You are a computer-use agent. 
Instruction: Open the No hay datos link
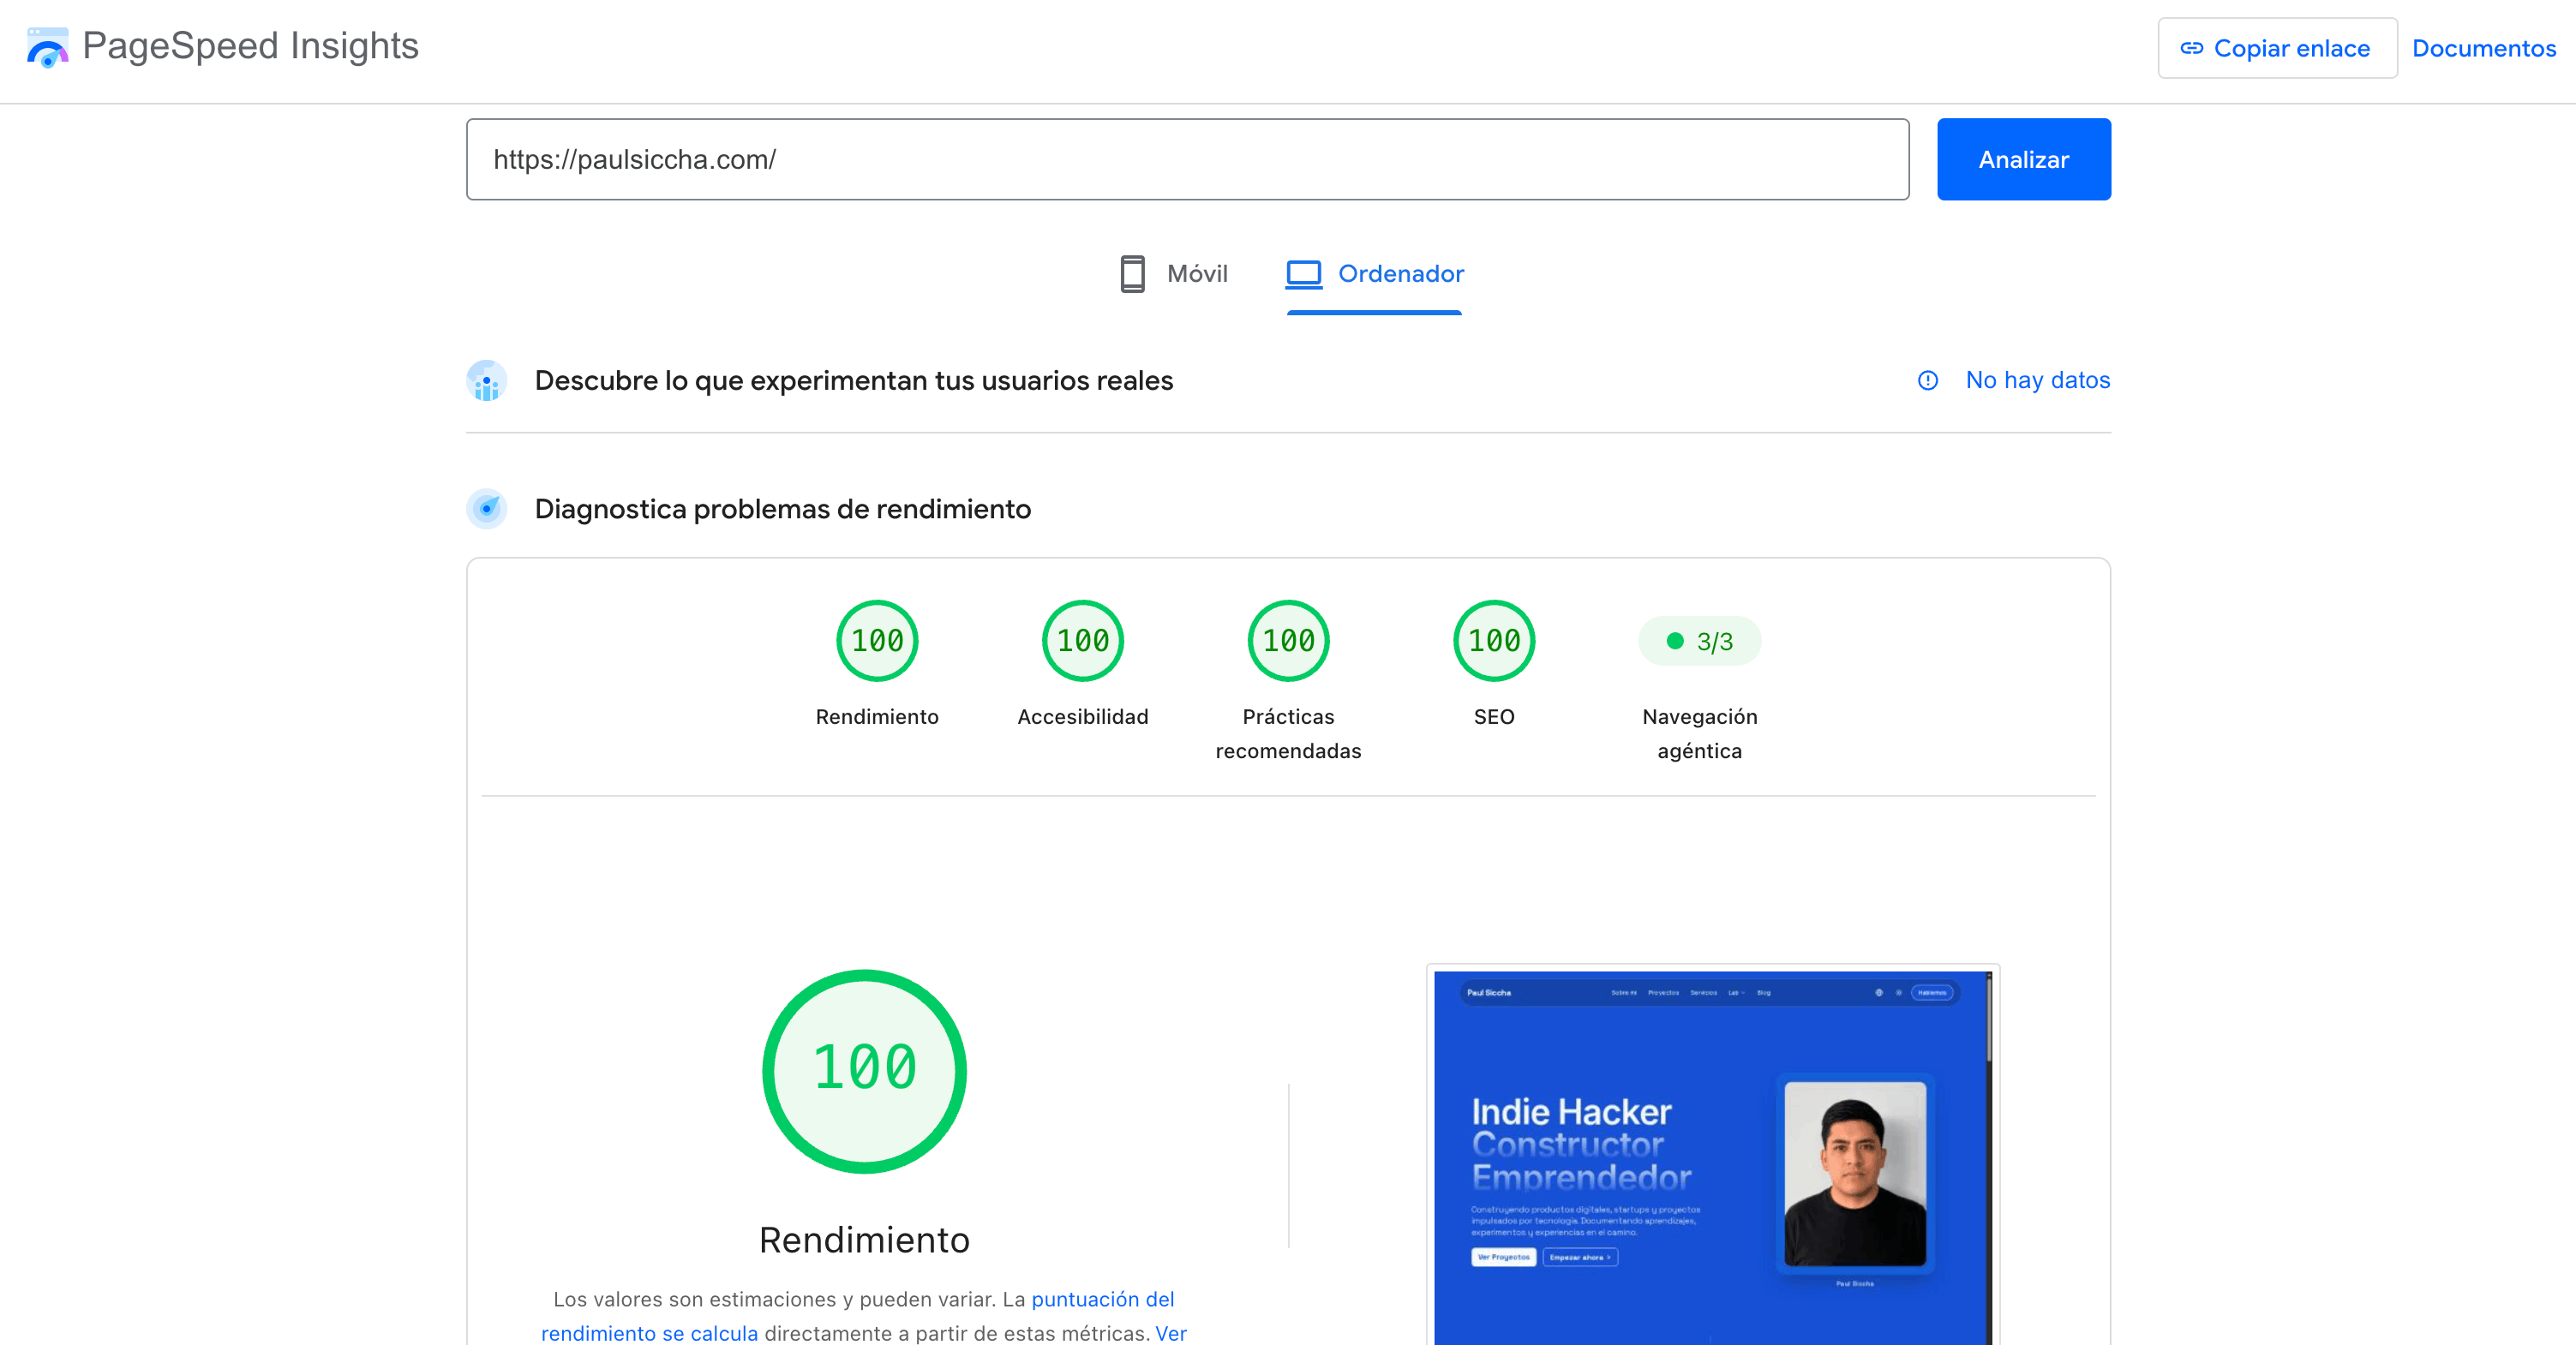2037,380
